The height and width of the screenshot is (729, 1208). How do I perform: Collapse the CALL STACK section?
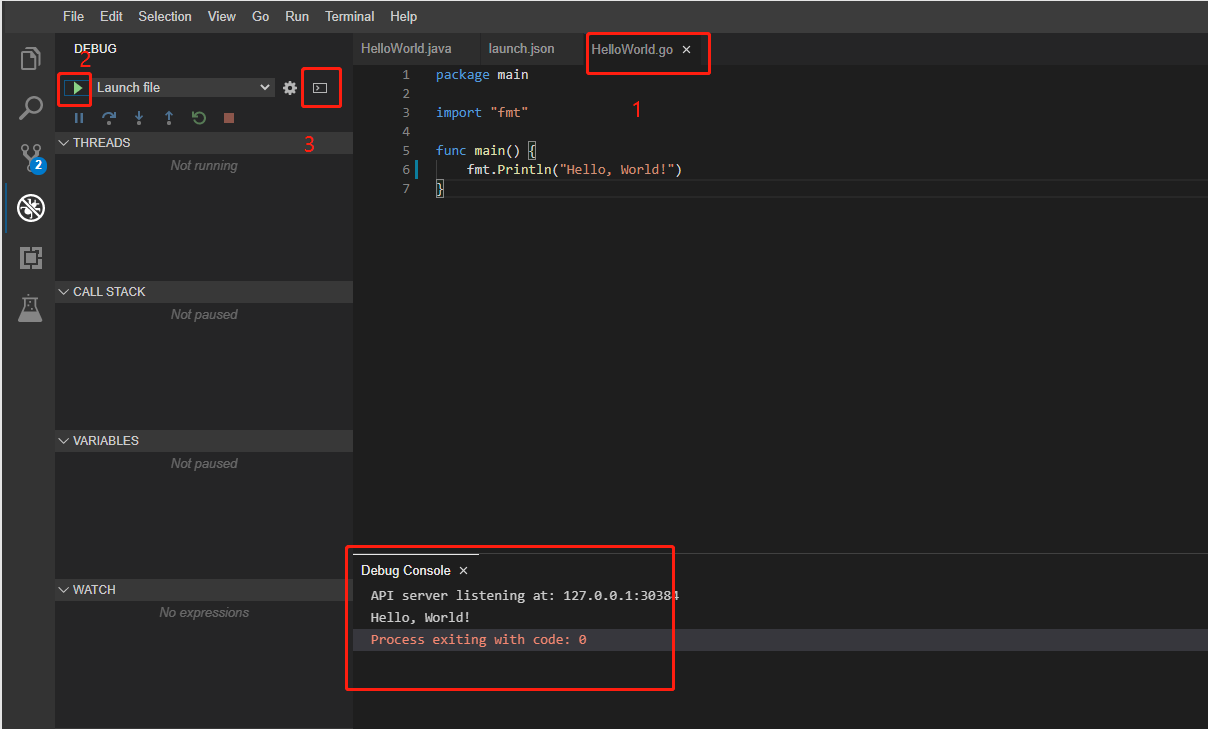[x=204, y=292]
